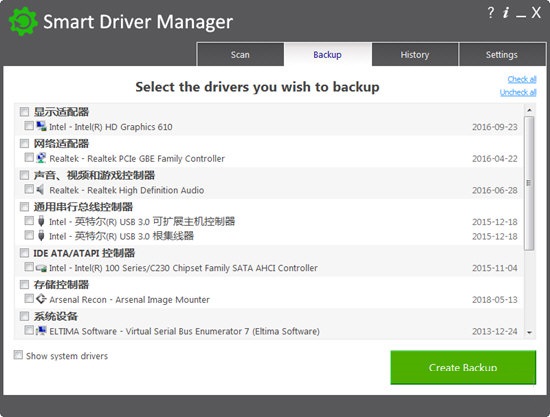Check the USB 3.0 可扩展主机控制器 checkbox
The width and height of the screenshot is (550, 417).
coord(29,221)
